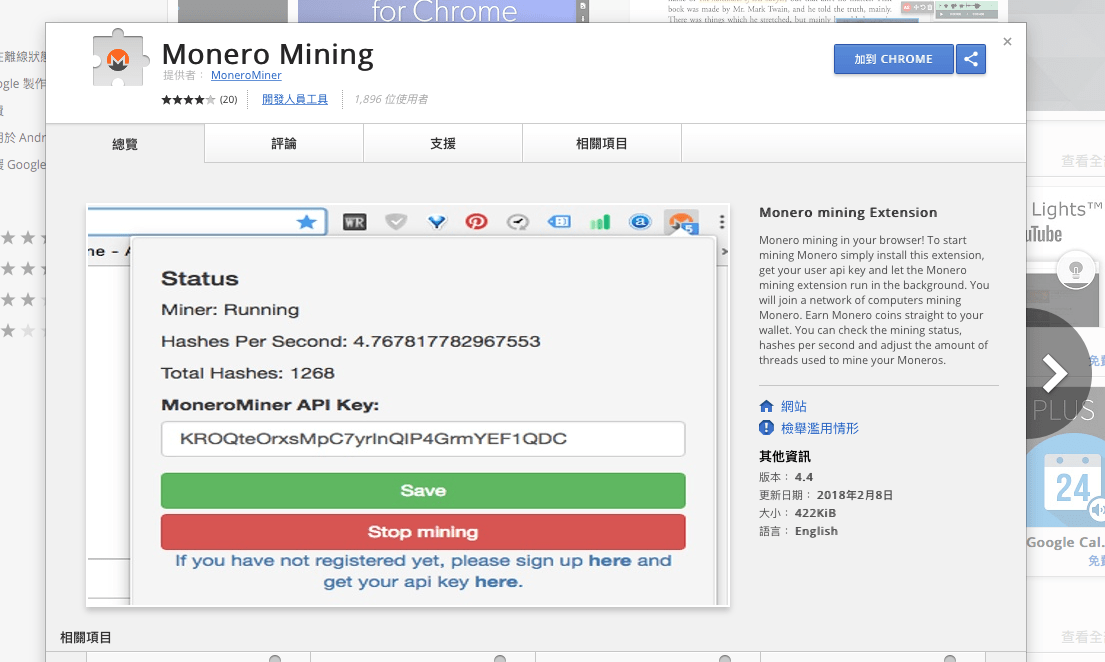Click the (20) review count
Viewport: 1105px width, 662px height.
point(228,100)
